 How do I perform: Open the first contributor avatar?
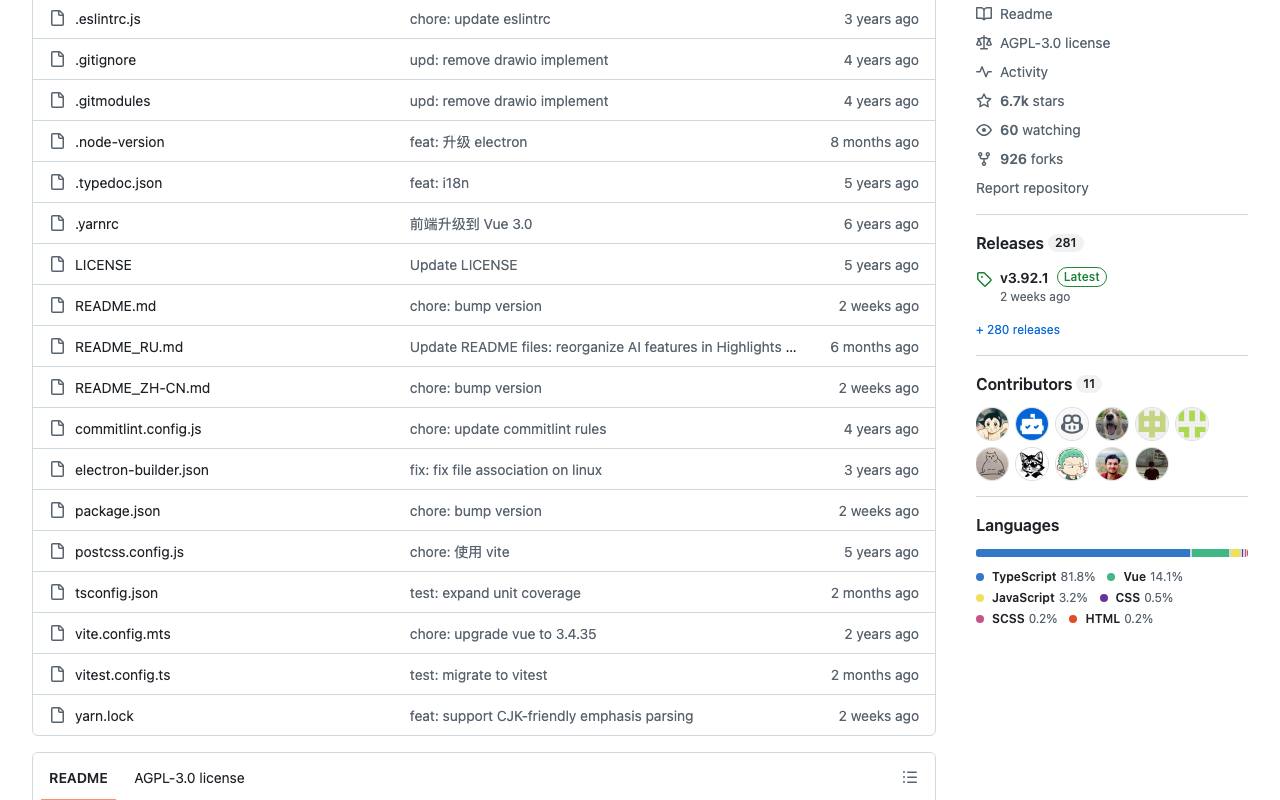pos(992,424)
